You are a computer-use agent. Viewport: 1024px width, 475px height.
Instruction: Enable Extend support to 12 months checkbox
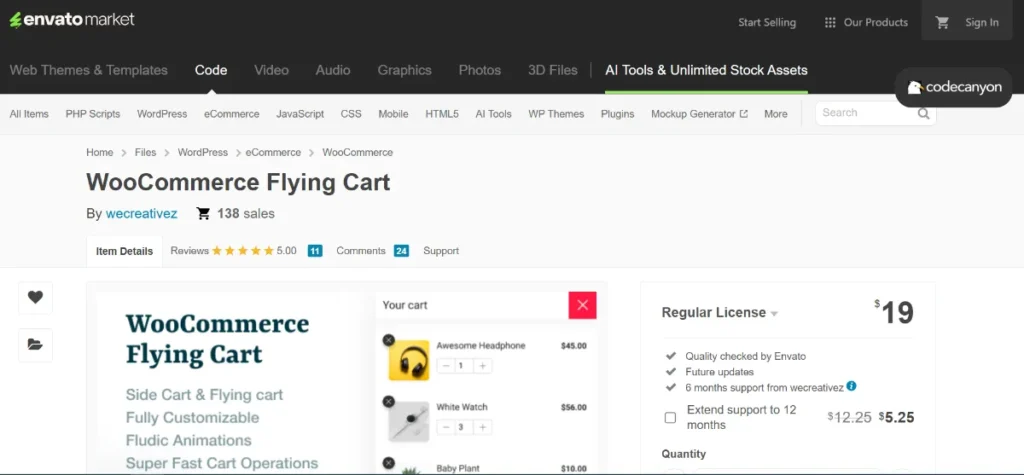(x=670, y=418)
